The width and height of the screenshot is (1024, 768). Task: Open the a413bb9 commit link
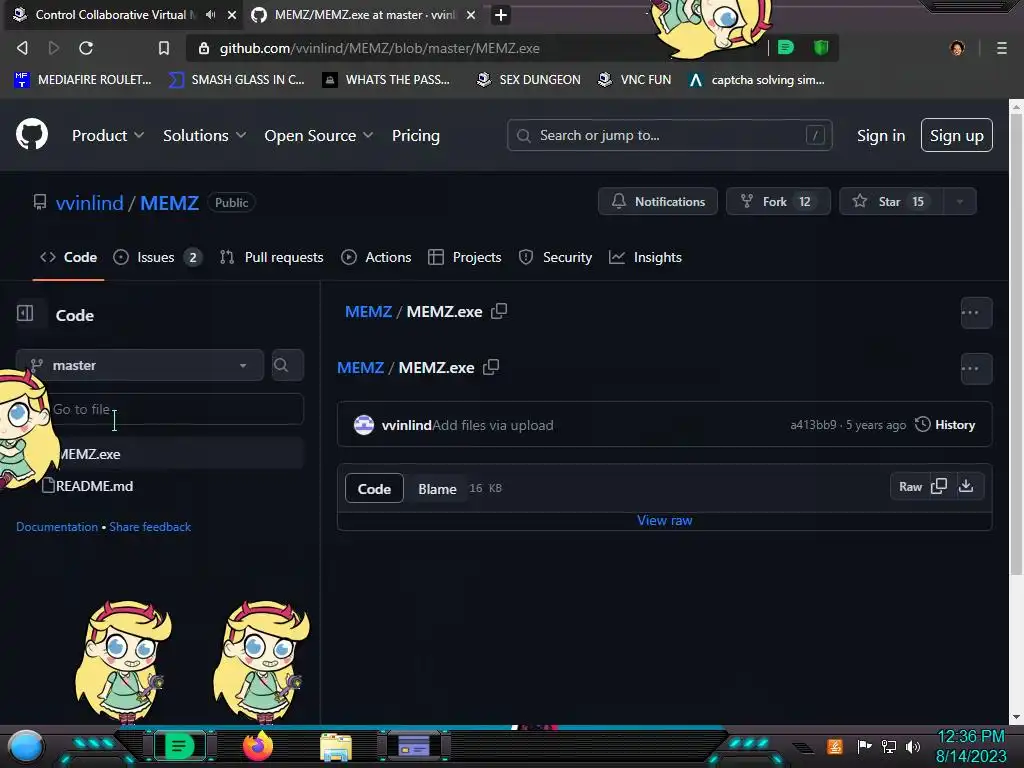point(813,425)
